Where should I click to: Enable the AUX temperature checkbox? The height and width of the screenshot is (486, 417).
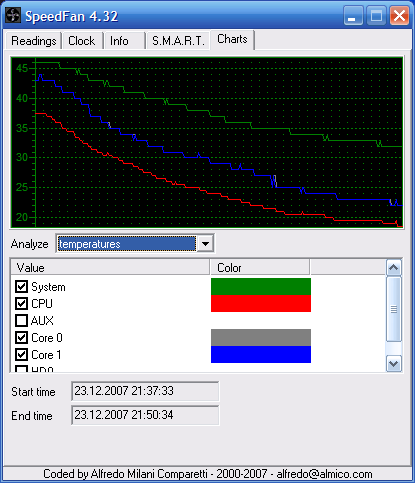tap(22, 320)
